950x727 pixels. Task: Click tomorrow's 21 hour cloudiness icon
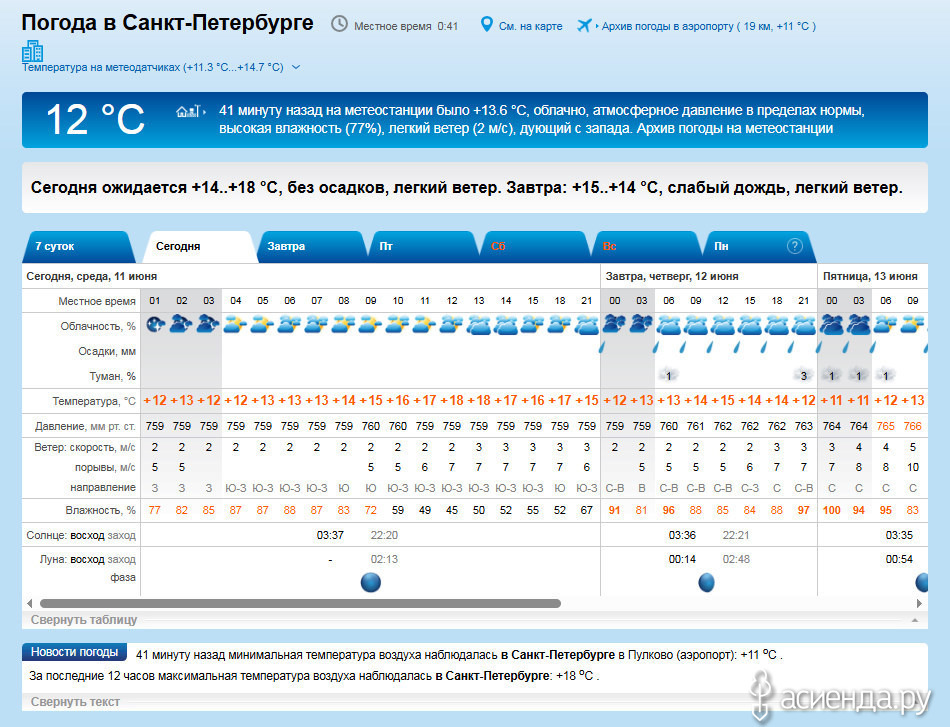803,325
